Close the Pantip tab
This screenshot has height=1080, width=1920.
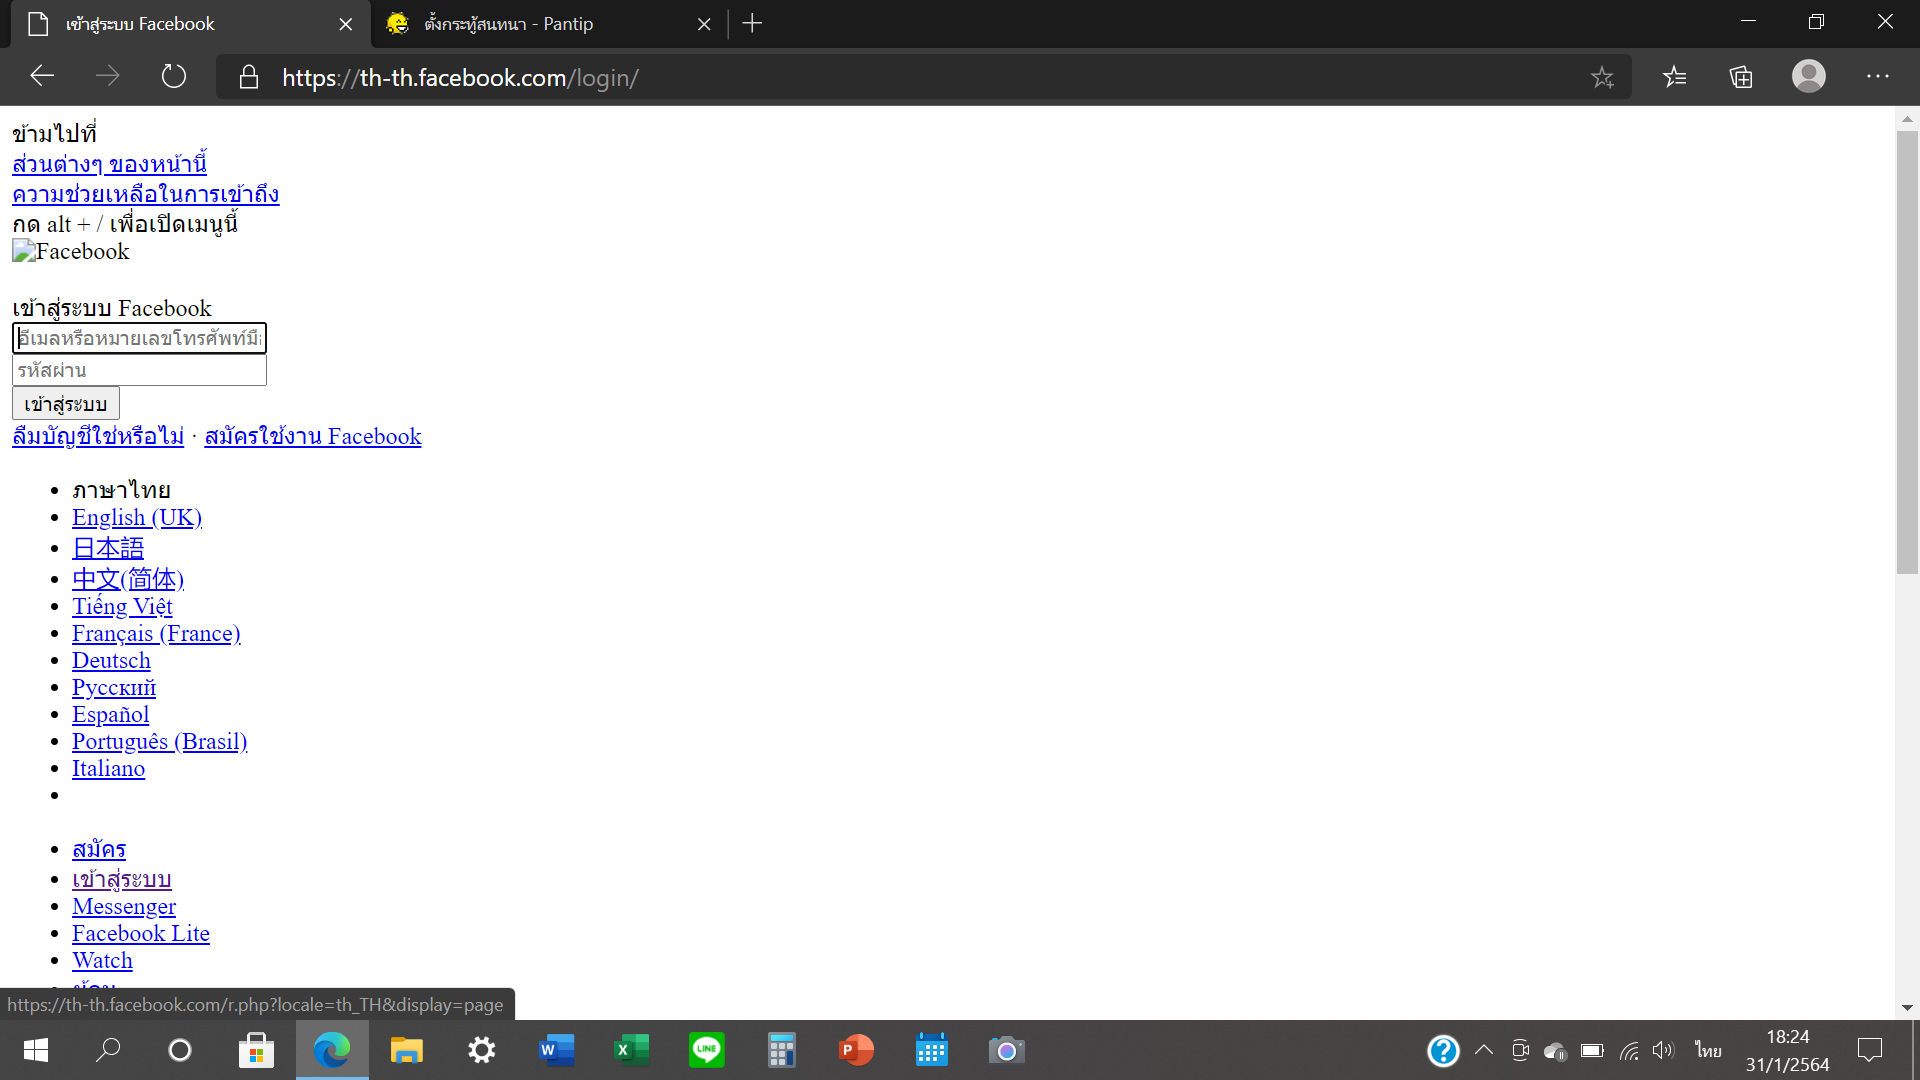pyautogui.click(x=704, y=24)
